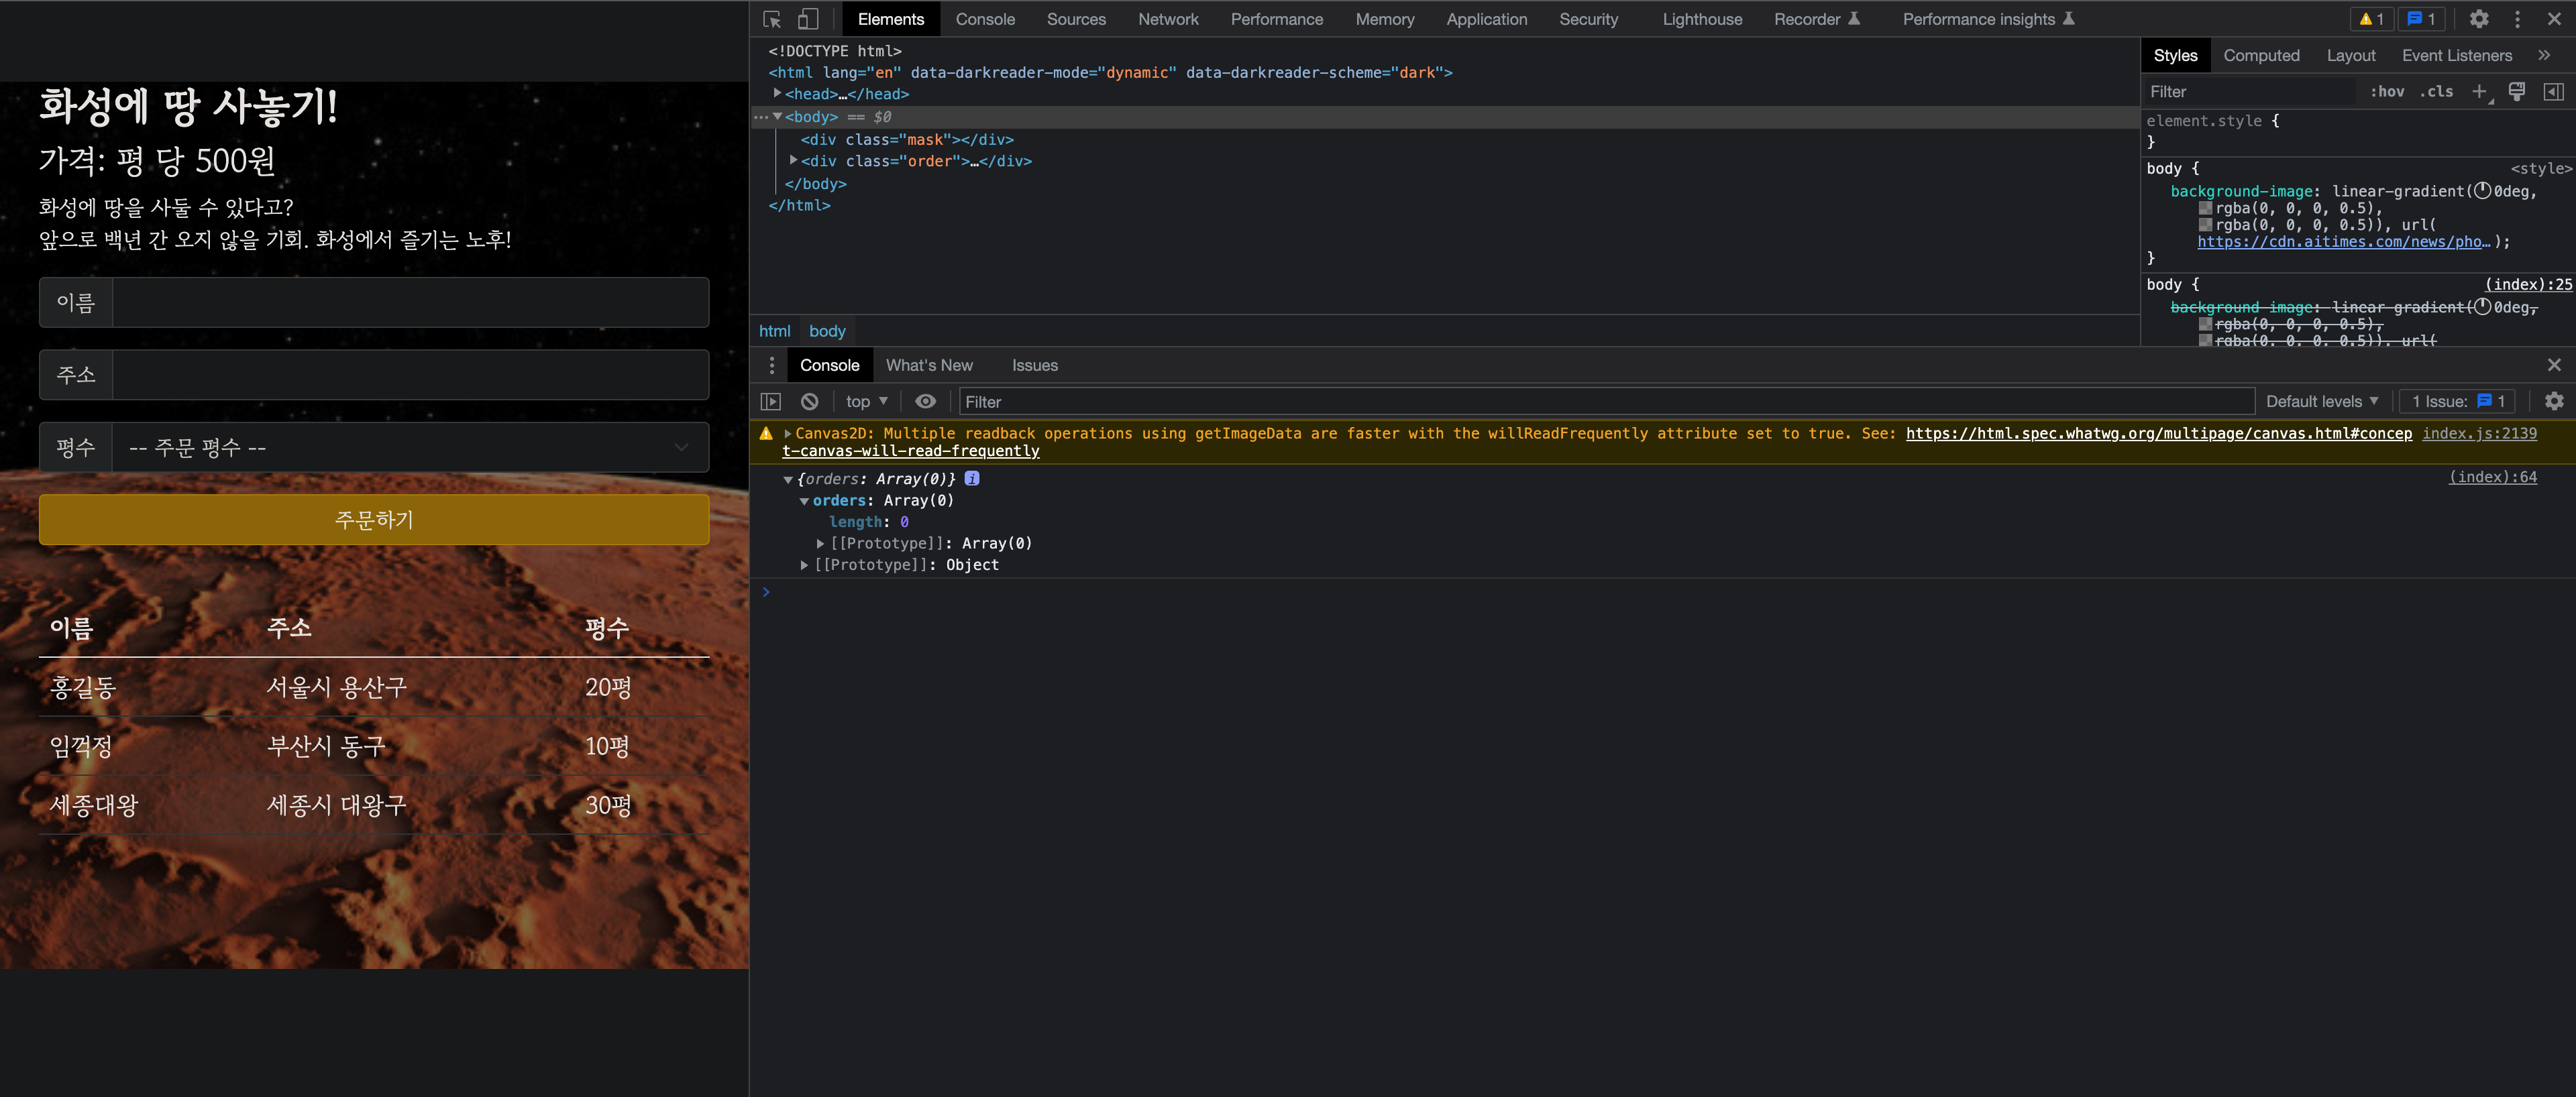Focus the 이름 name input field

pos(411,303)
